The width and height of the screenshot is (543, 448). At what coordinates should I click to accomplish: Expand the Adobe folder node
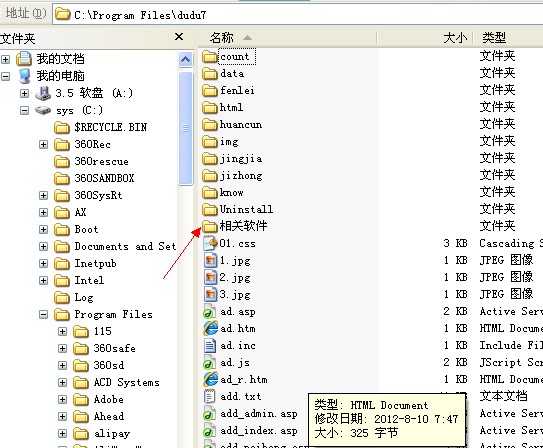pos(62,400)
